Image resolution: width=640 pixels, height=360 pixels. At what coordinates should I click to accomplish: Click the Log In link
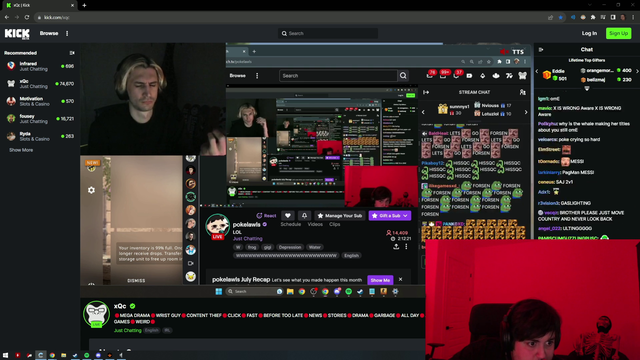pyautogui.click(x=589, y=33)
